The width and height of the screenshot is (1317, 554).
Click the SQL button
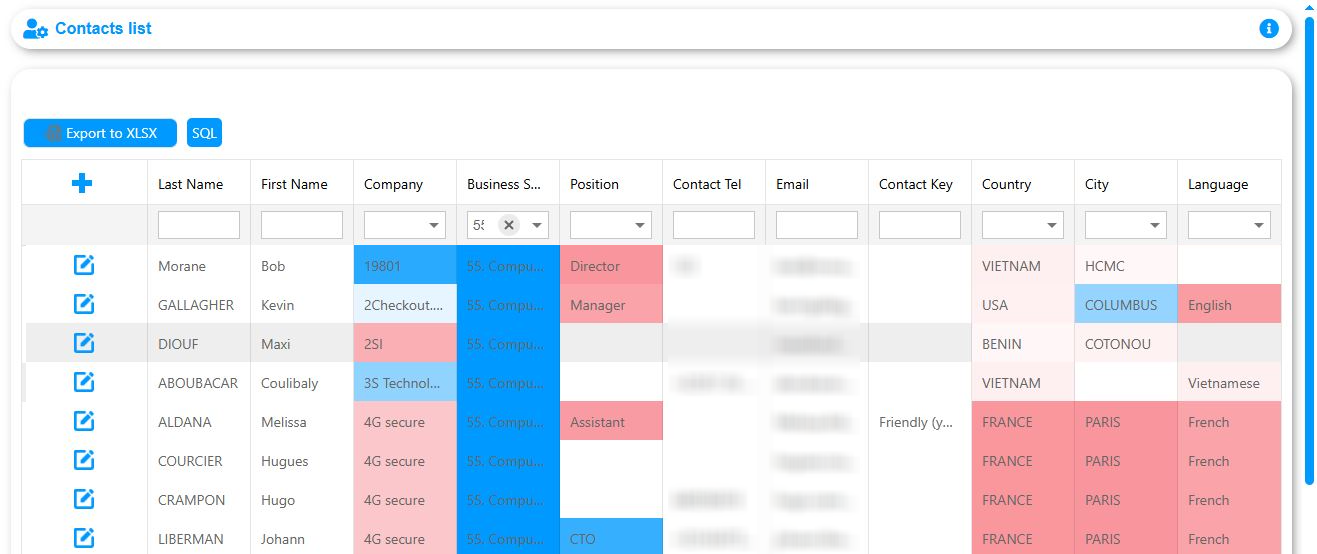204,133
